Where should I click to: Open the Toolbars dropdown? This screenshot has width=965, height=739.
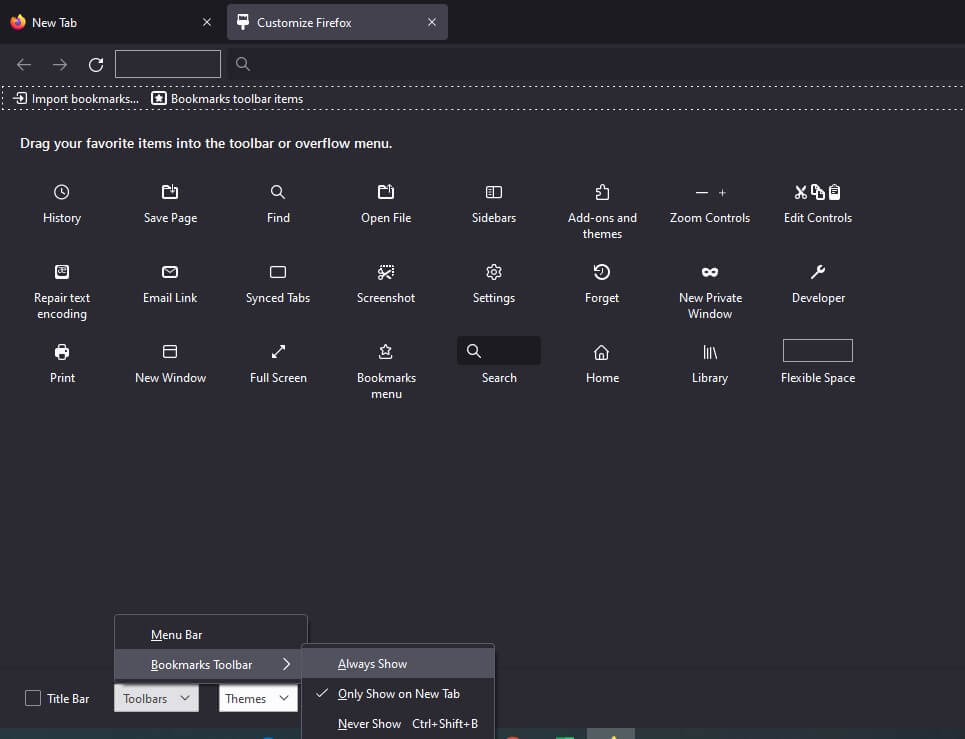click(x=156, y=698)
